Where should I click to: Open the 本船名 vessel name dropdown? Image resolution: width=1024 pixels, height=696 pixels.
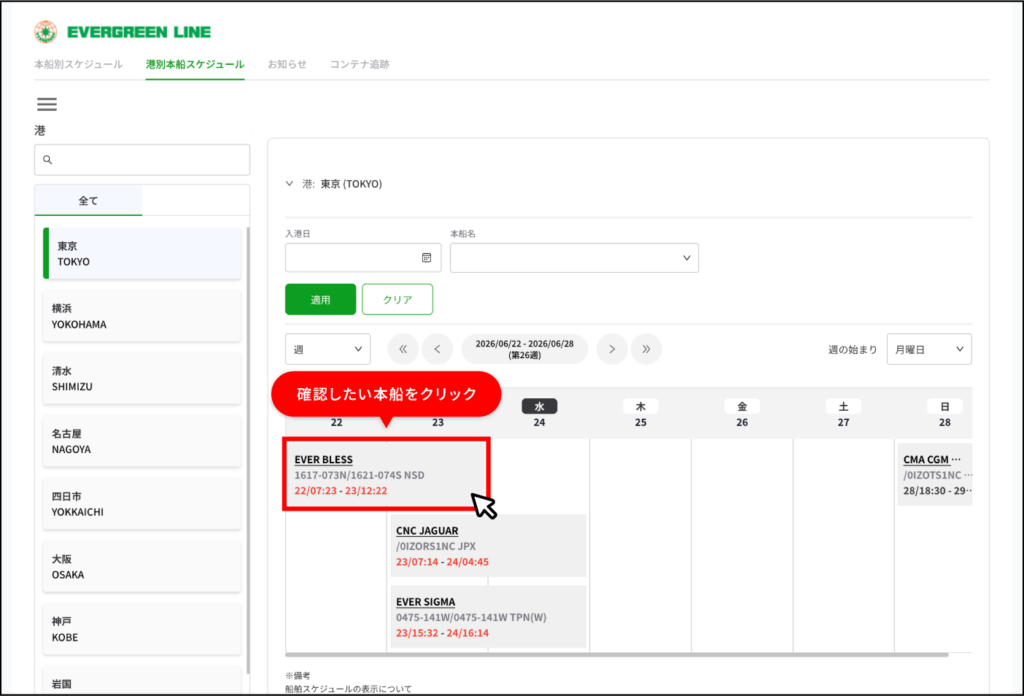tap(574, 258)
